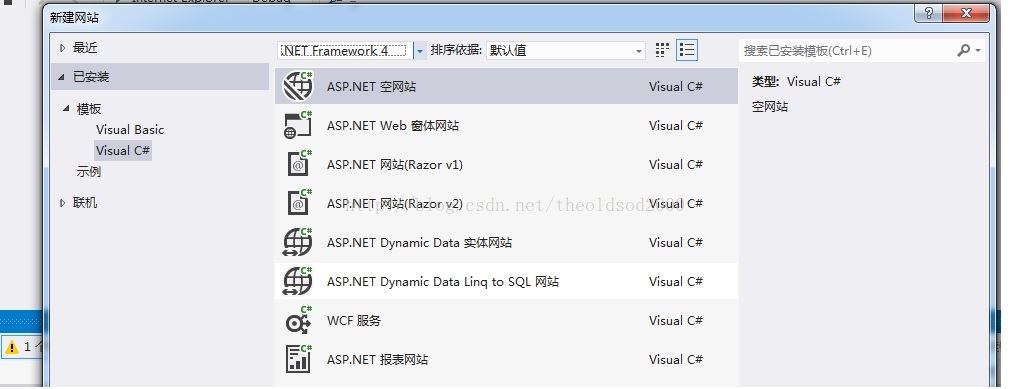
Task: Select the 联机 category
Action: pyautogui.click(x=85, y=202)
